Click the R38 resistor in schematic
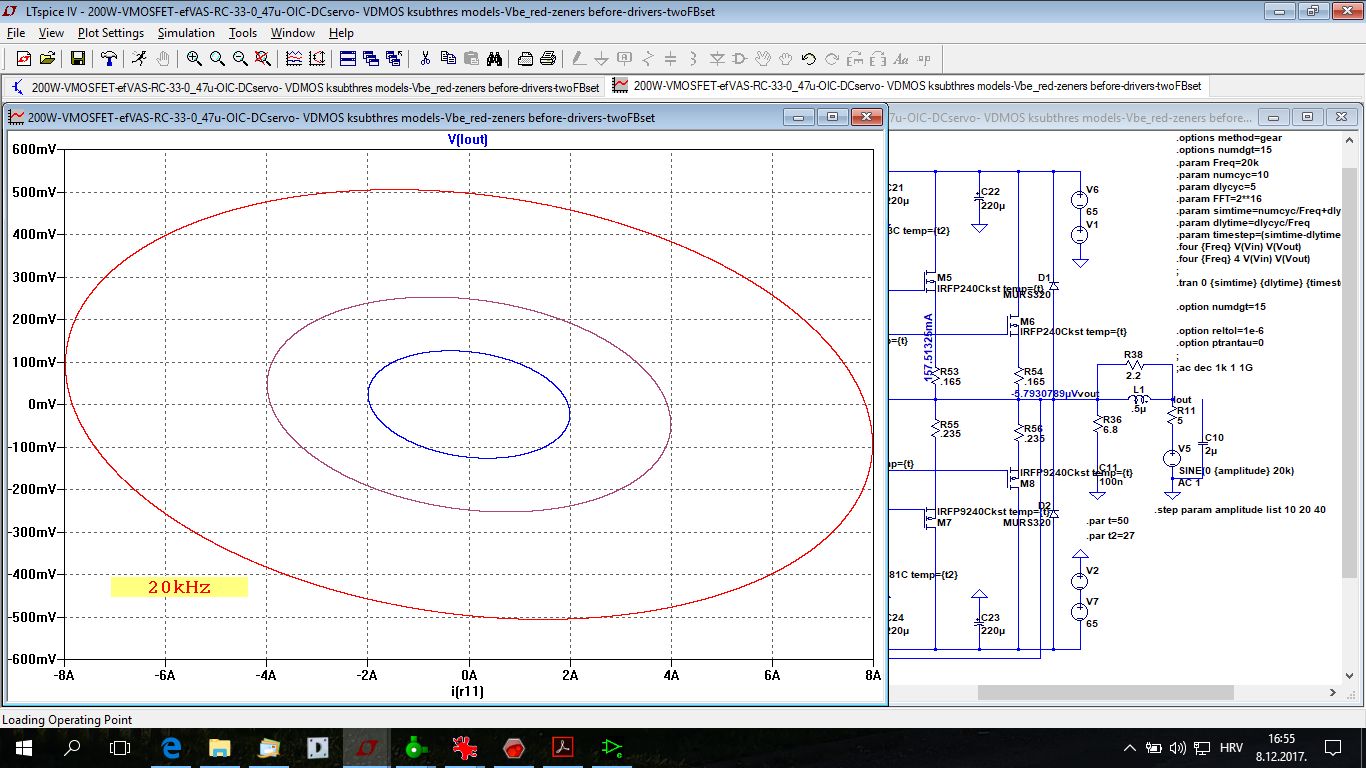This screenshot has height=768, width=1366. click(1133, 365)
